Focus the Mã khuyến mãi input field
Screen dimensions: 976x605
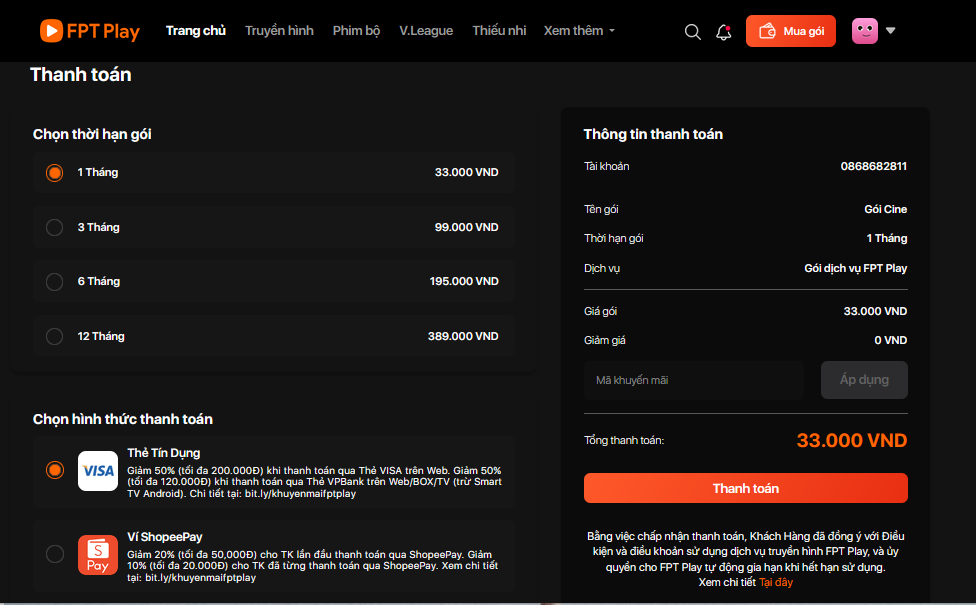coord(694,380)
